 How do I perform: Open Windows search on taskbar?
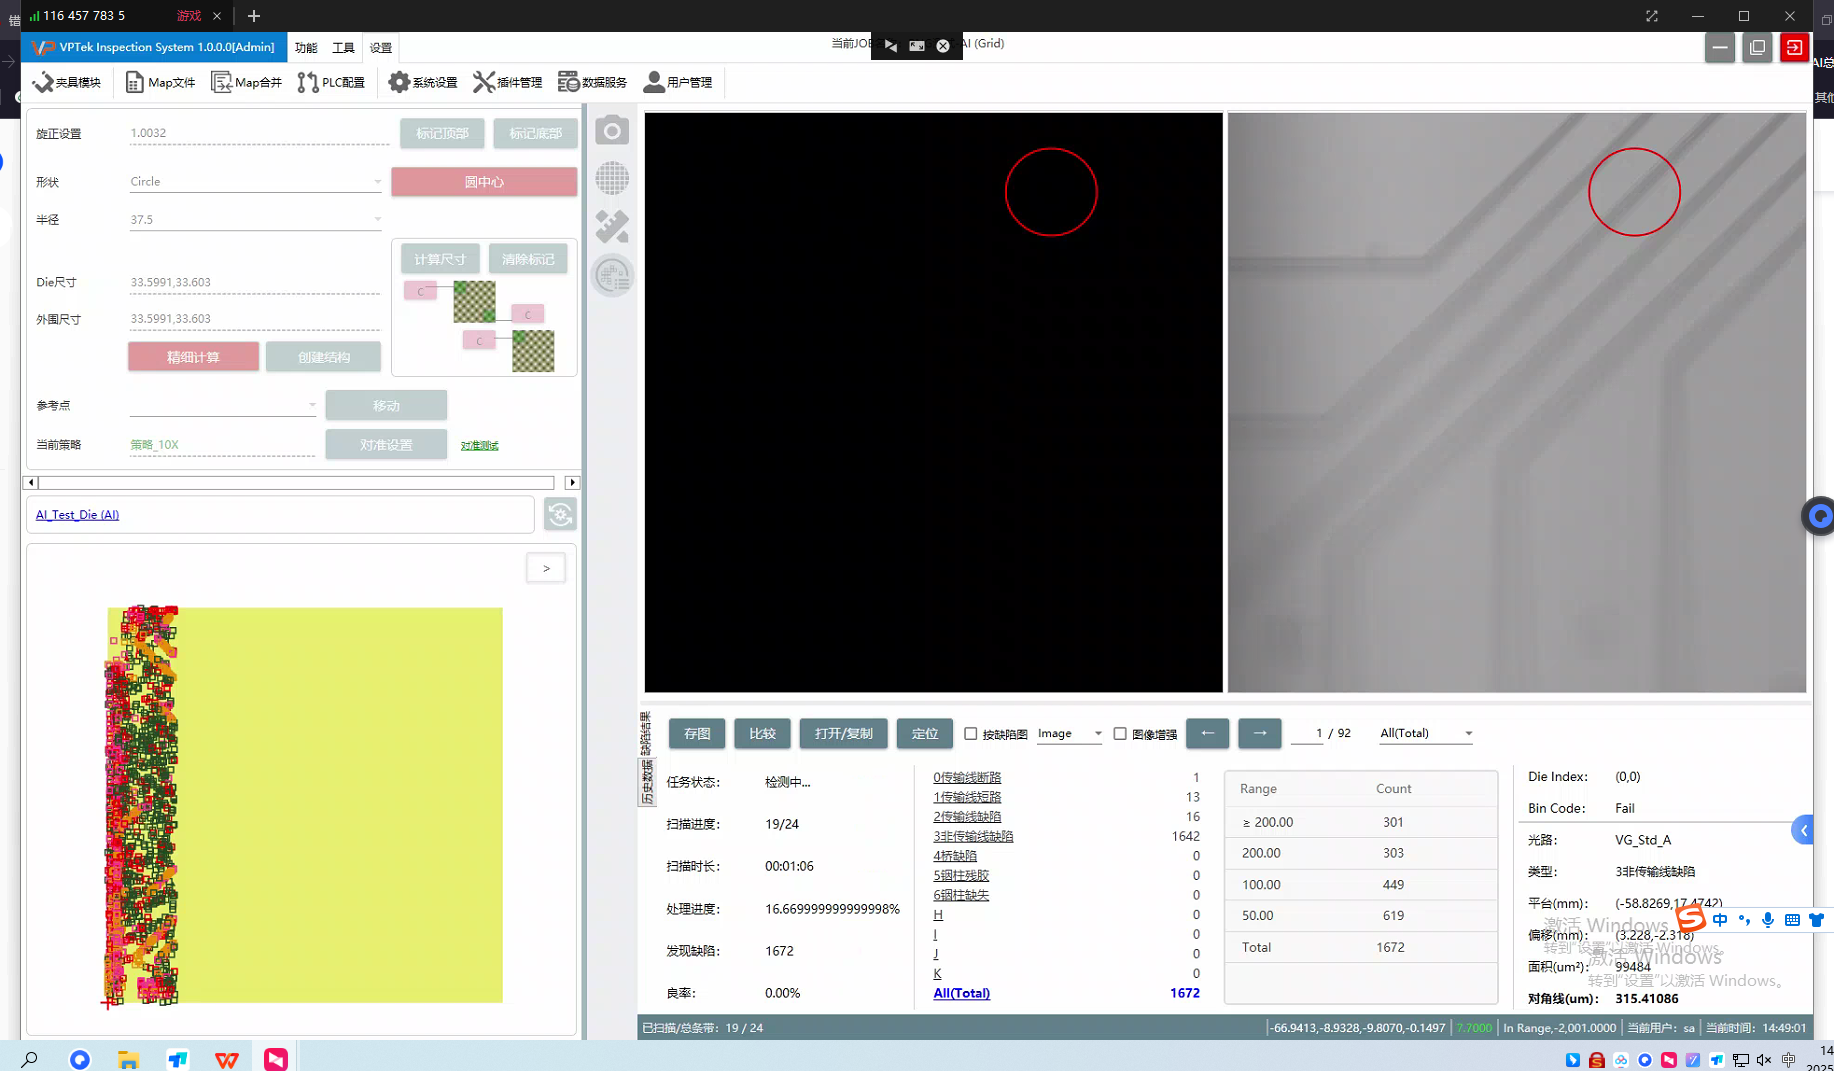click(30, 1059)
